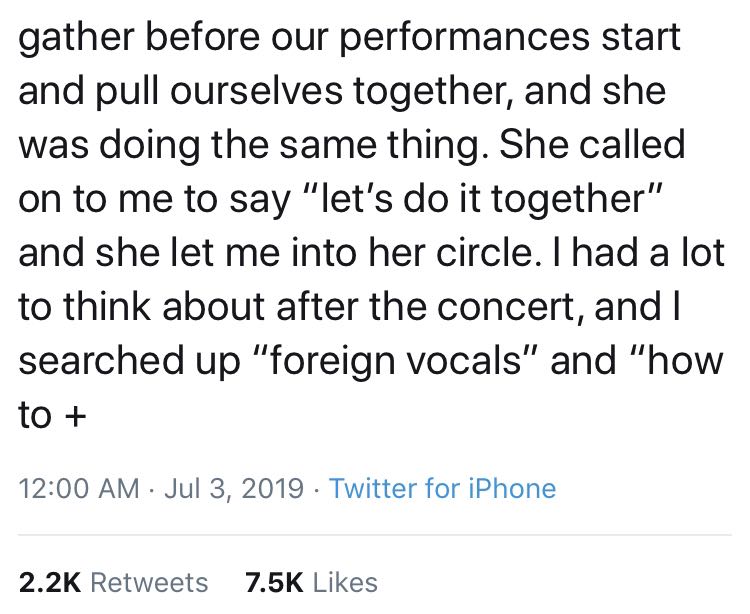Click the 7.5K like count number

click(x=272, y=582)
